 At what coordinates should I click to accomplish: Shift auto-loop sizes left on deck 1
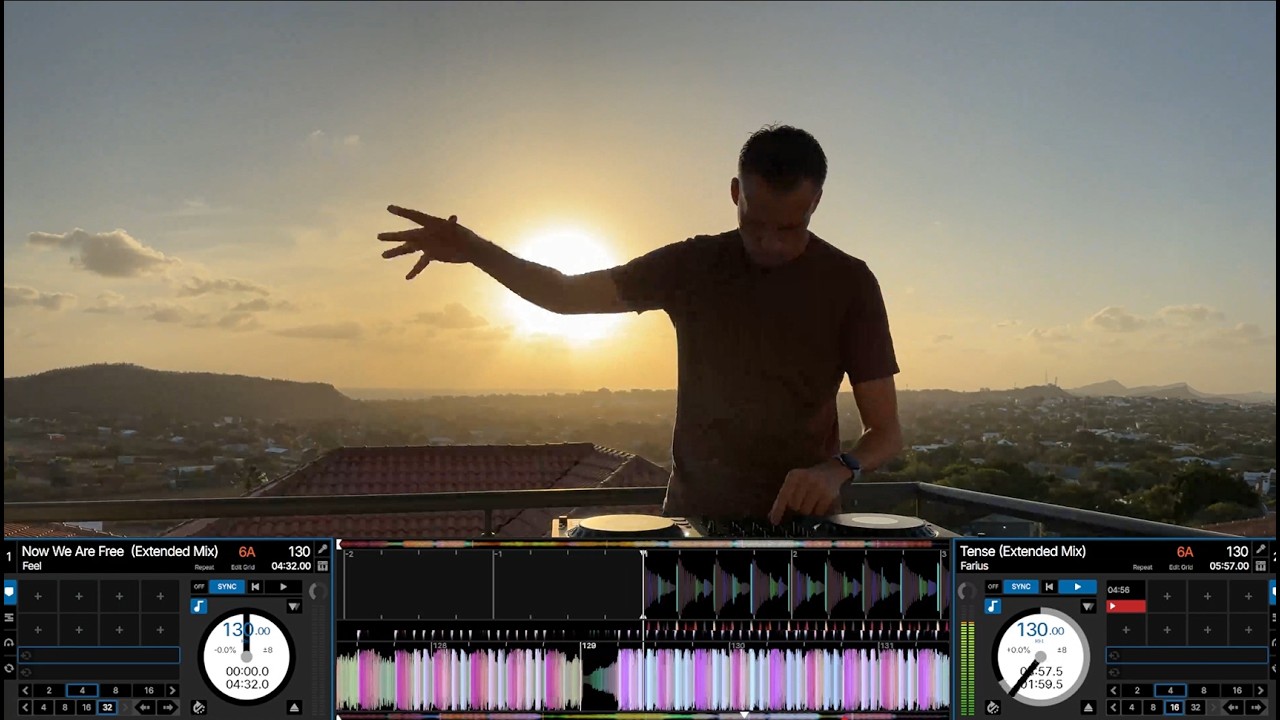(x=25, y=691)
